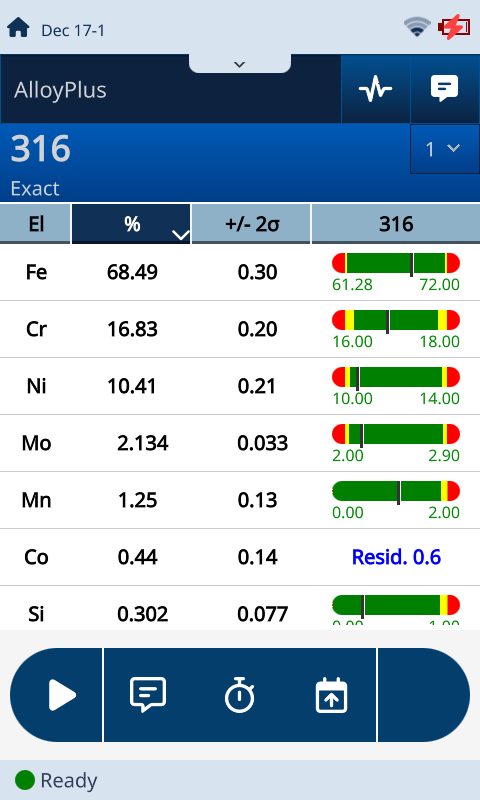Open the Resid. 0.6 link for Co

tap(396, 557)
